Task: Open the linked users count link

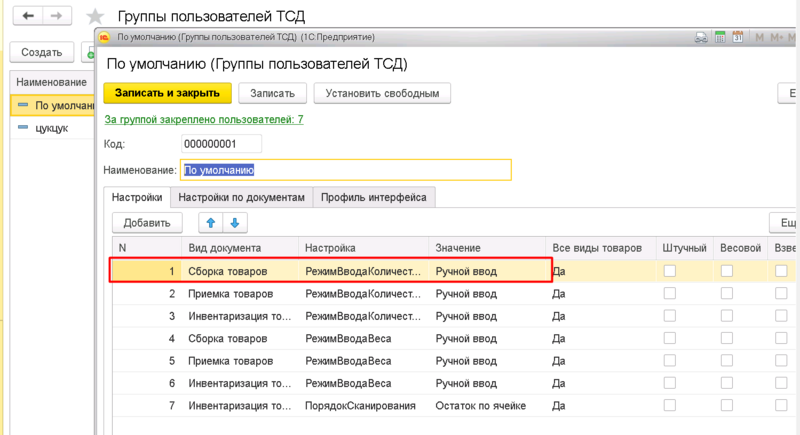Action: pyautogui.click(x=204, y=120)
